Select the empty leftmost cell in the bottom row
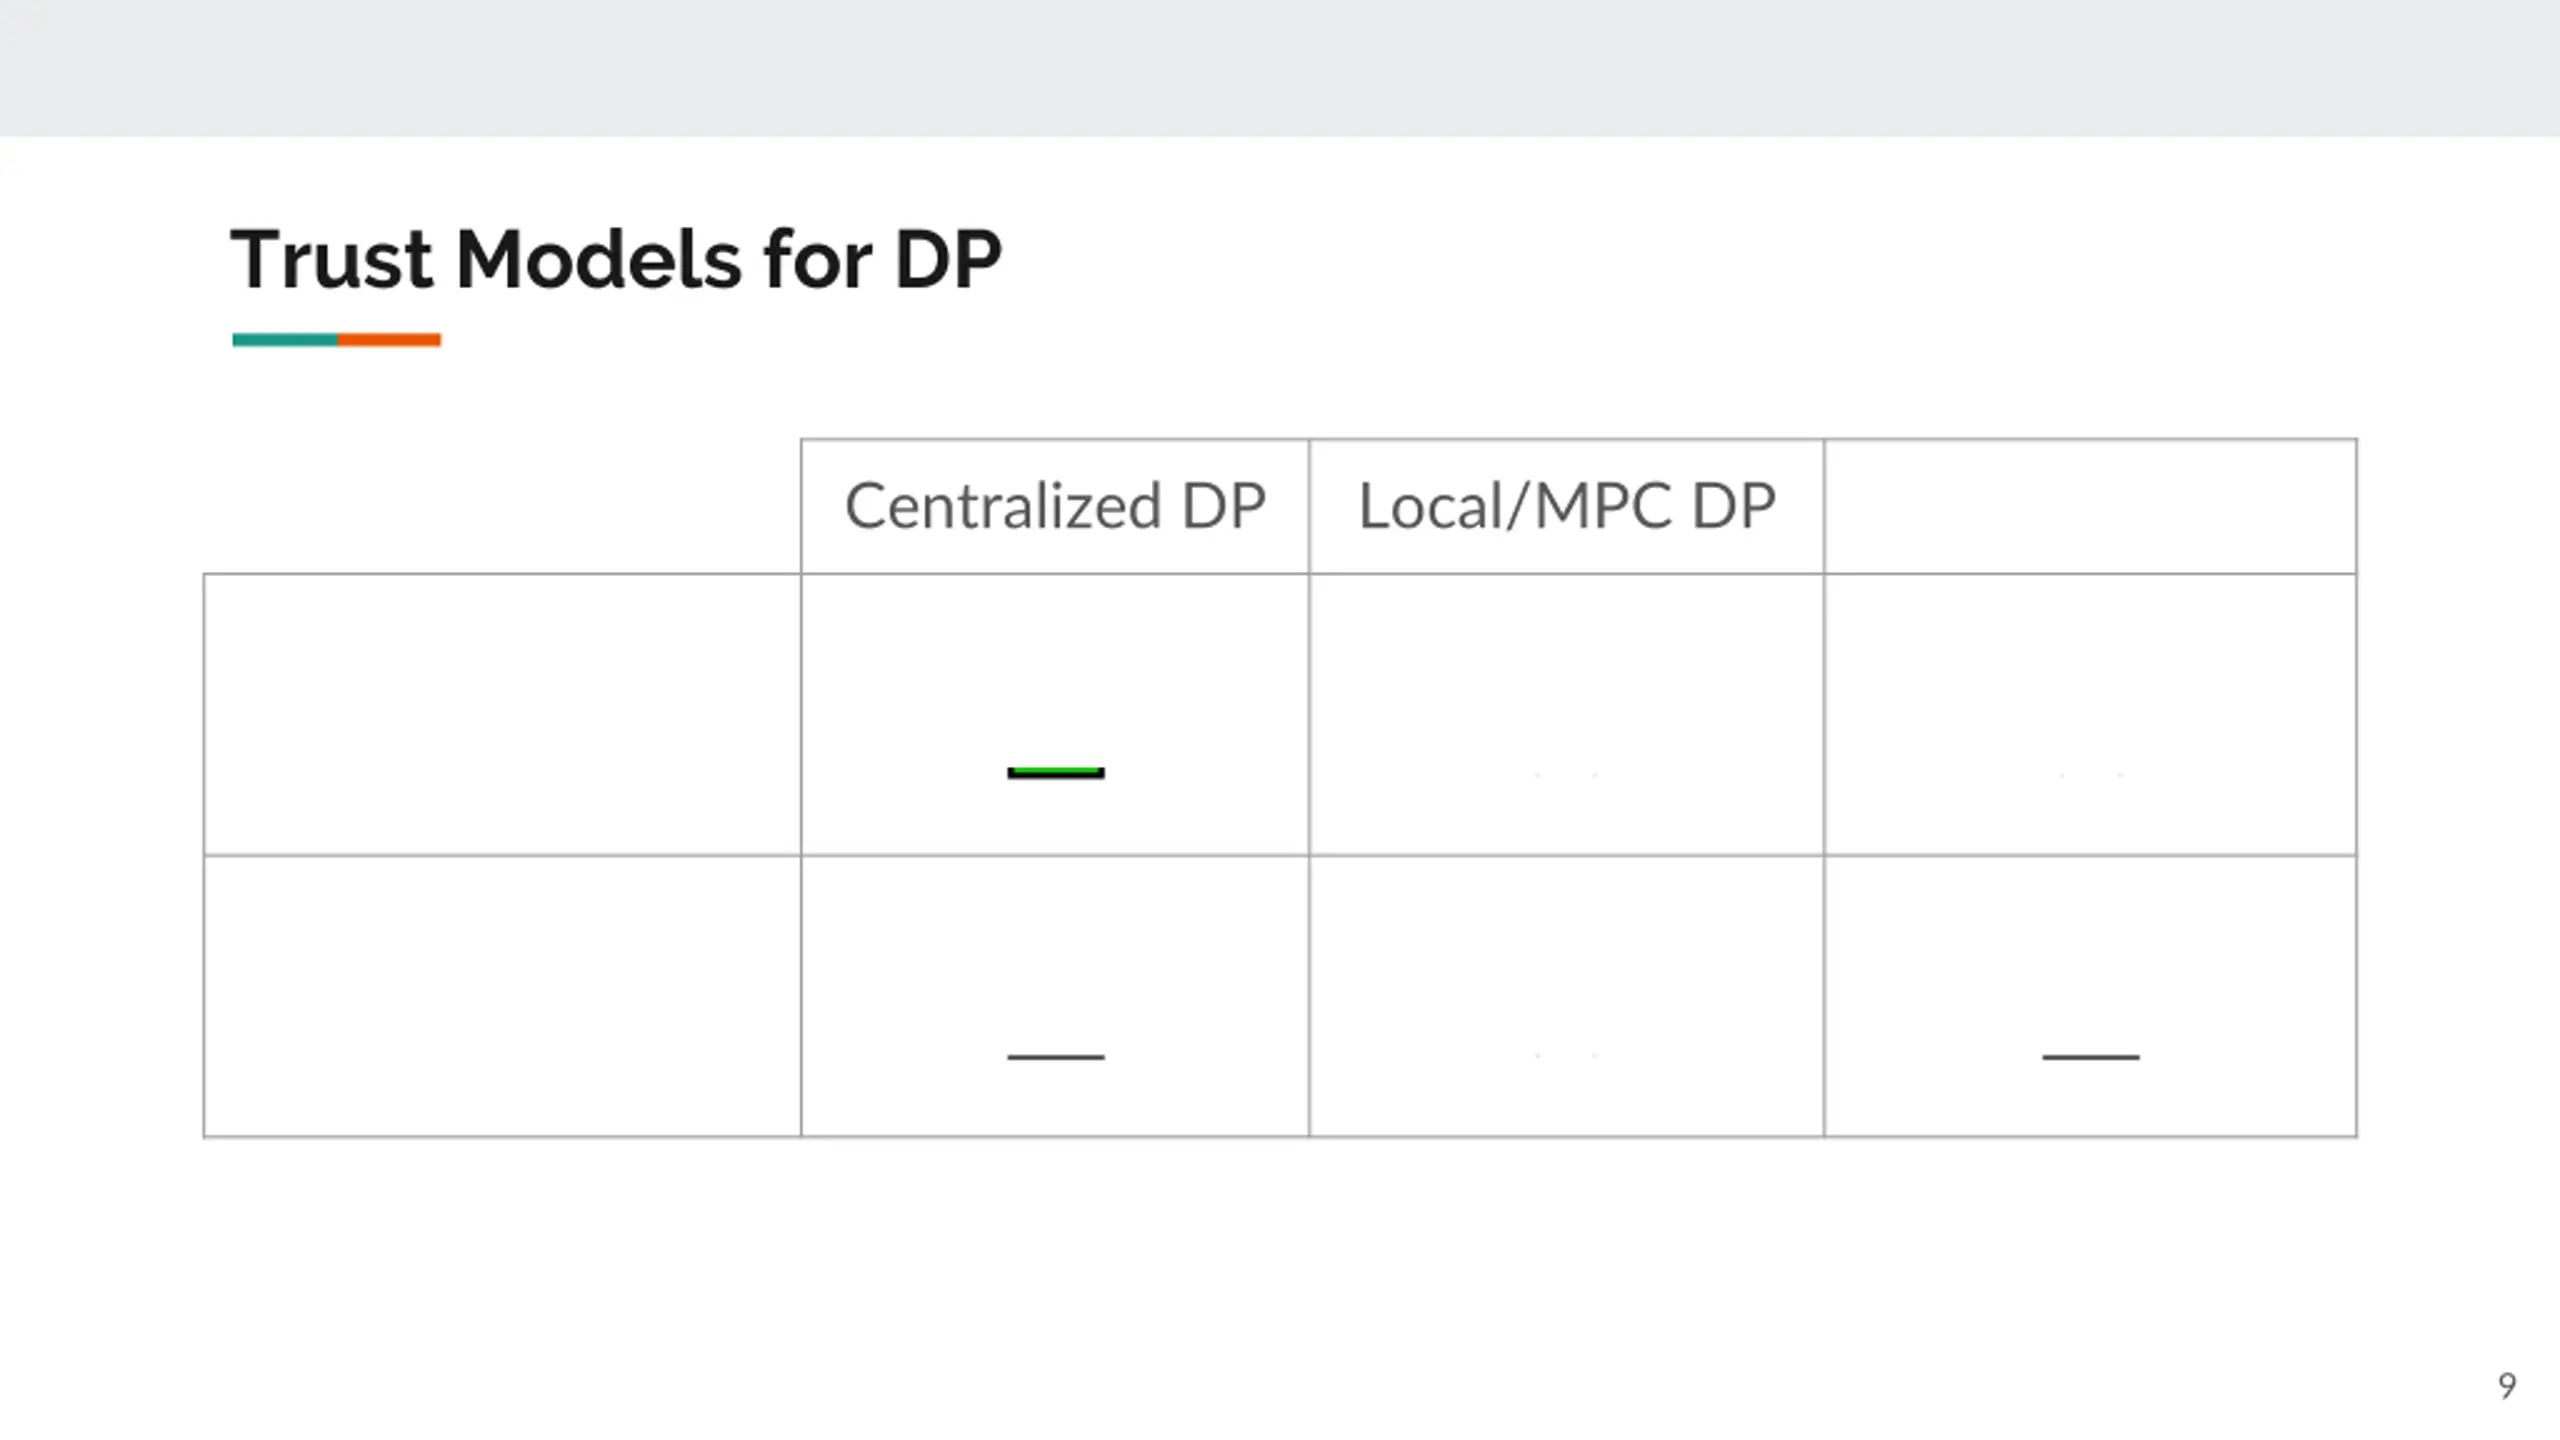This screenshot has width=2560, height=1440. click(502, 996)
